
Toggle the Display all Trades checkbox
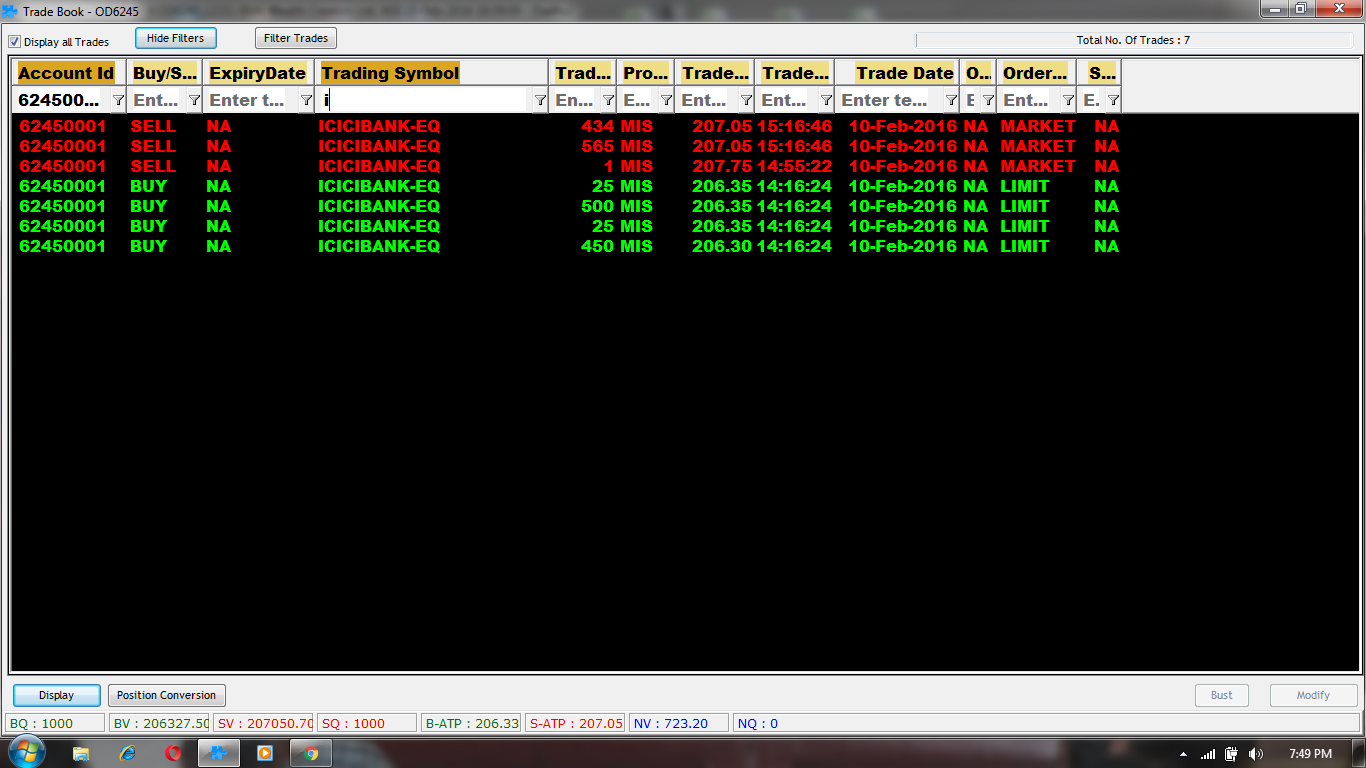click(15, 42)
